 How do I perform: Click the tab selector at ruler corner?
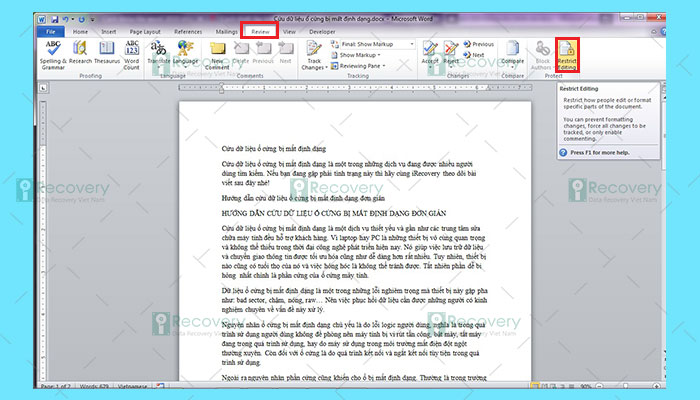43,88
